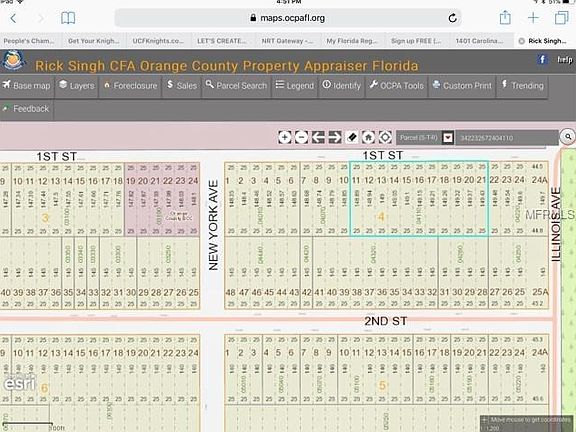Switch to the Get Your Knigh... tab
The width and height of the screenshot is (576, 432).
[x=94, y=41]
